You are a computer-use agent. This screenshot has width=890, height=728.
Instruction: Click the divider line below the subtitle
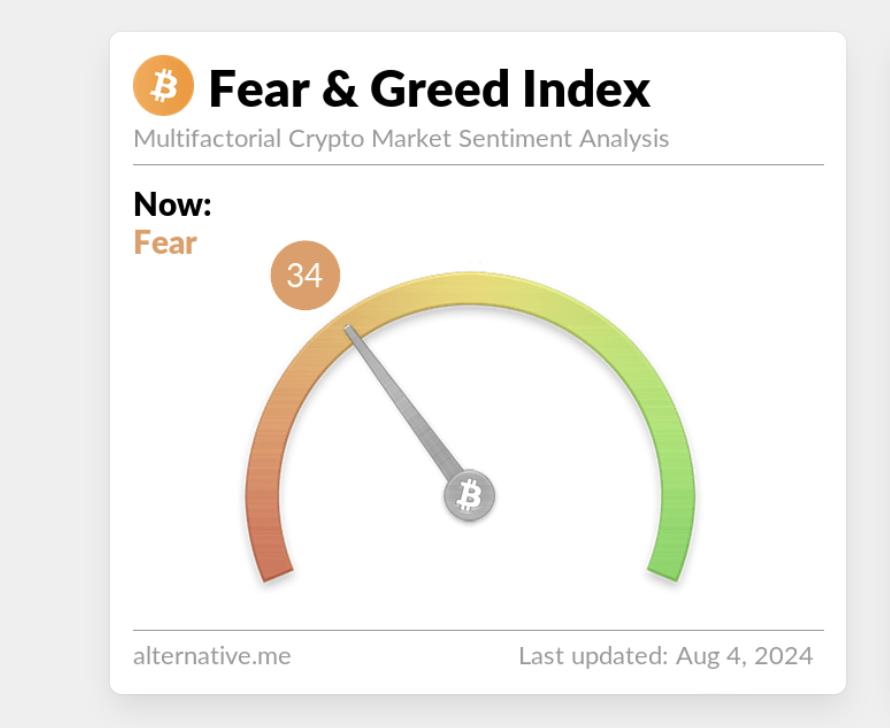(478, 165)
